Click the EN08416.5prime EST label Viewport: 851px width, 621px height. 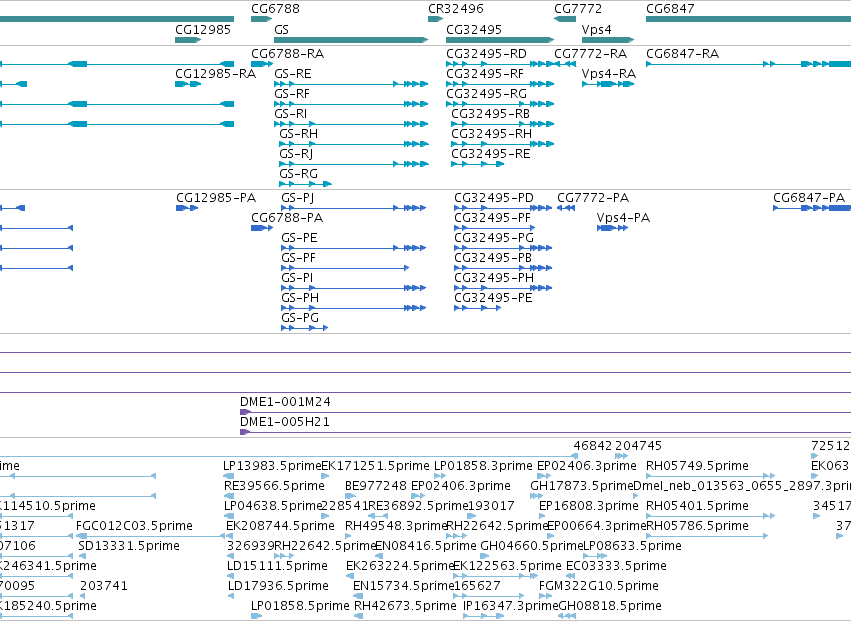pos(426,546)
